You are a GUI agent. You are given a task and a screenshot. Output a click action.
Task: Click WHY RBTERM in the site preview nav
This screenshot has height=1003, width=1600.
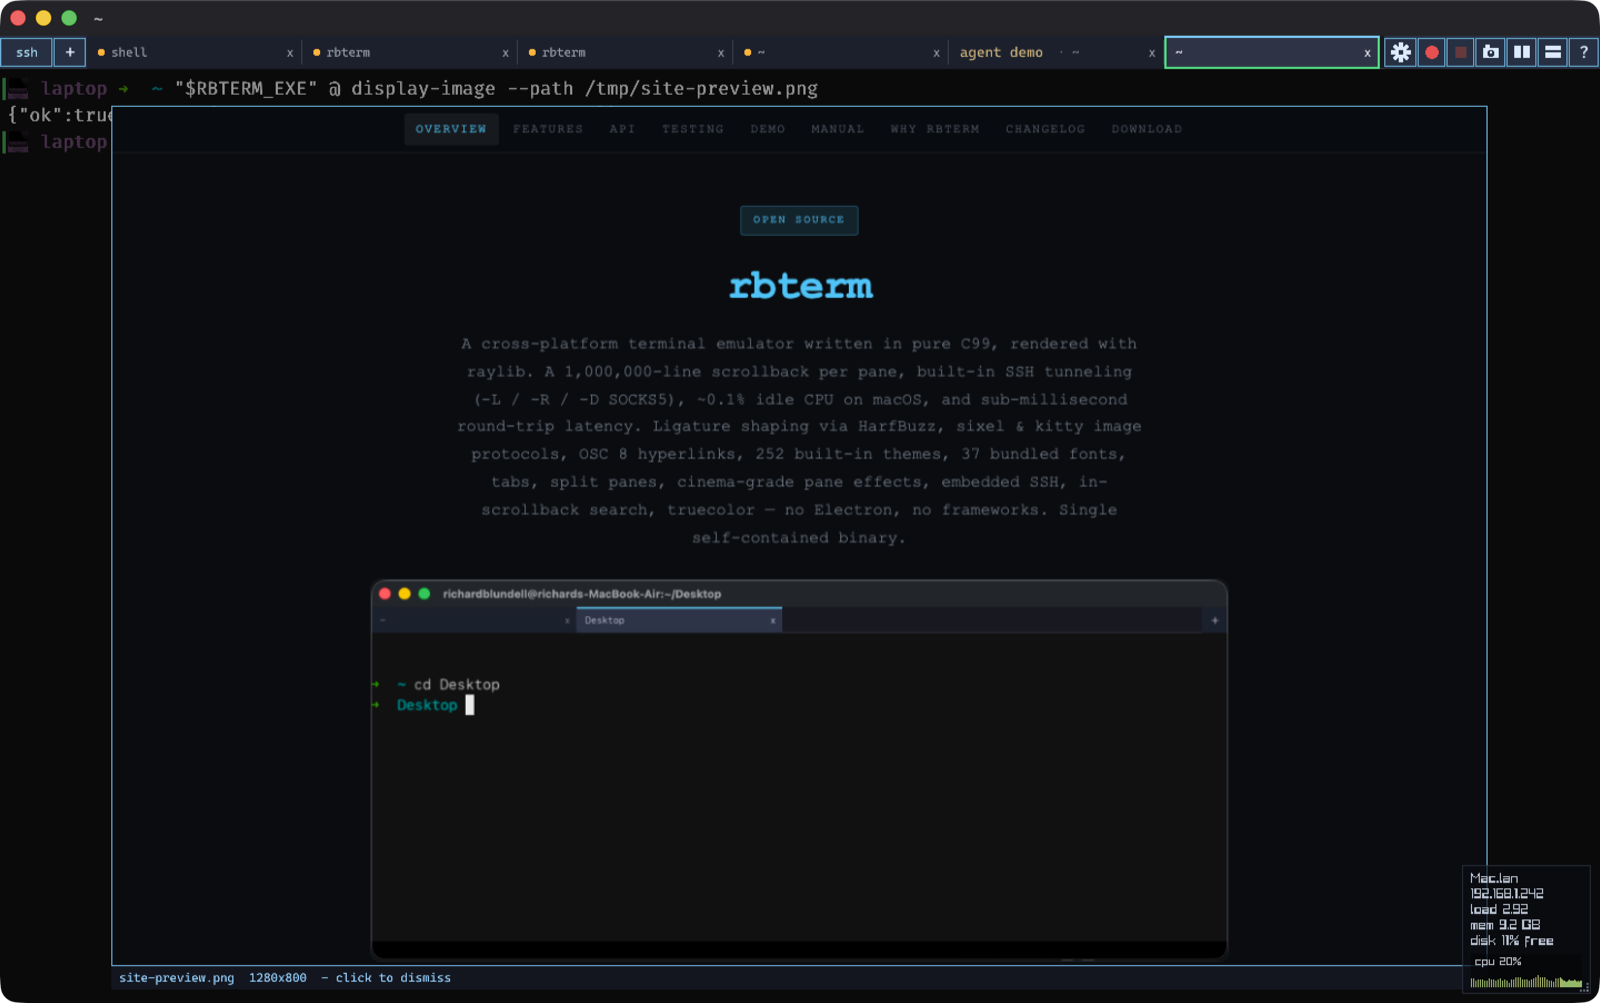pyautogui.click(x=935, y=129)
